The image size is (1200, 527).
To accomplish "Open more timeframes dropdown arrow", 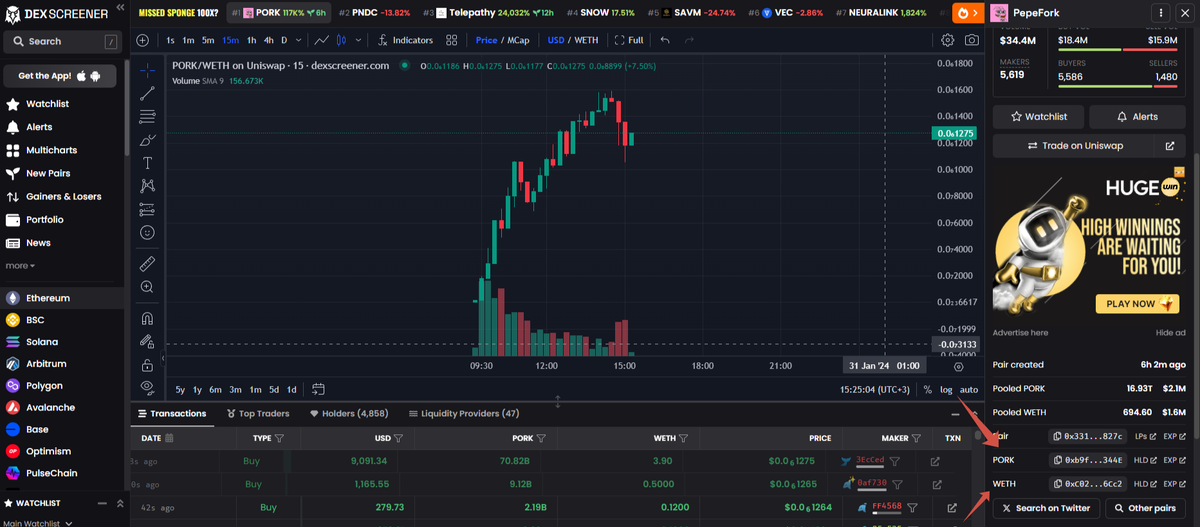I will pos(299,40).
